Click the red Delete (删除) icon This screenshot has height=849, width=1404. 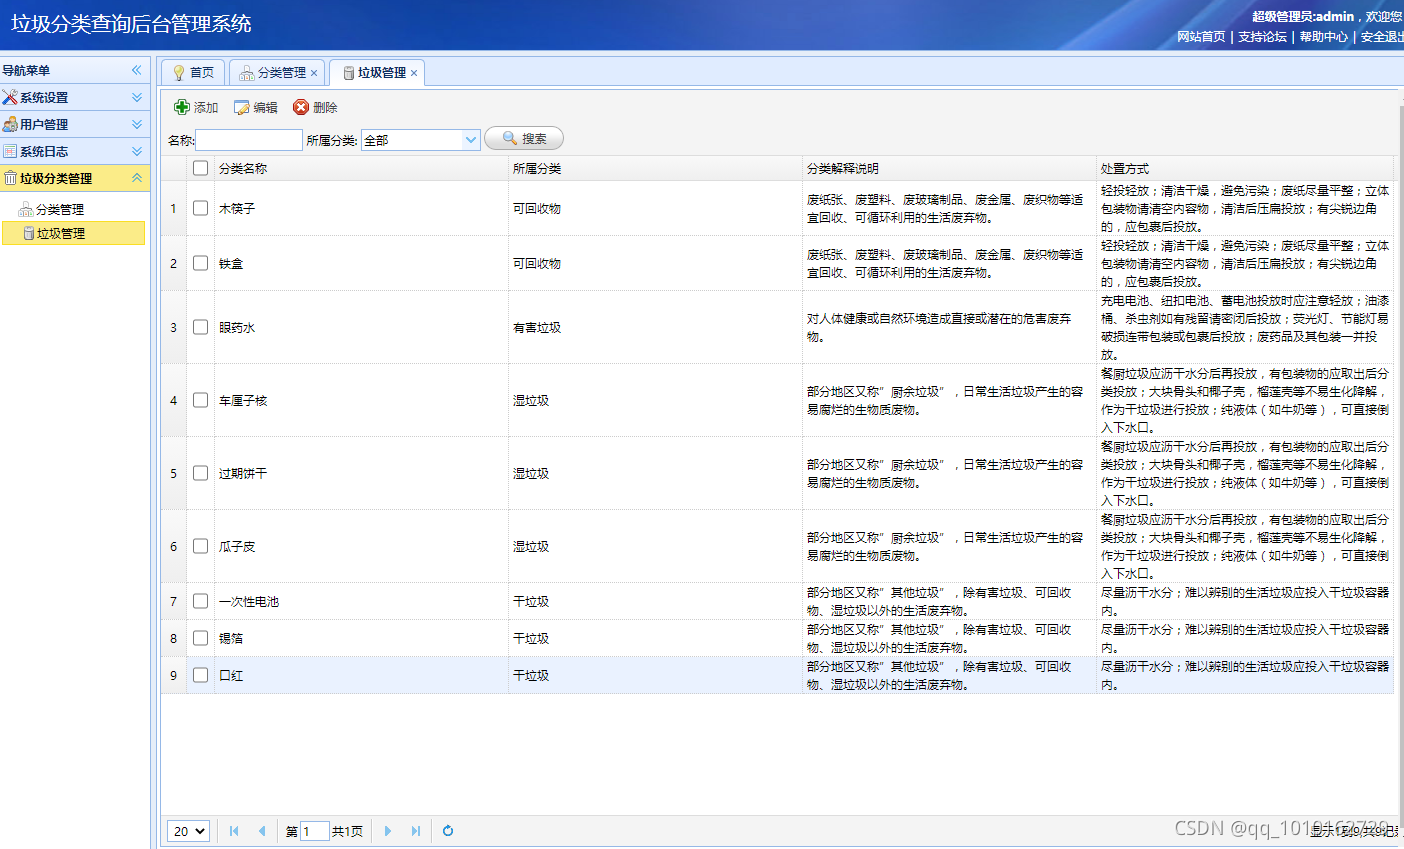[301, 107]
